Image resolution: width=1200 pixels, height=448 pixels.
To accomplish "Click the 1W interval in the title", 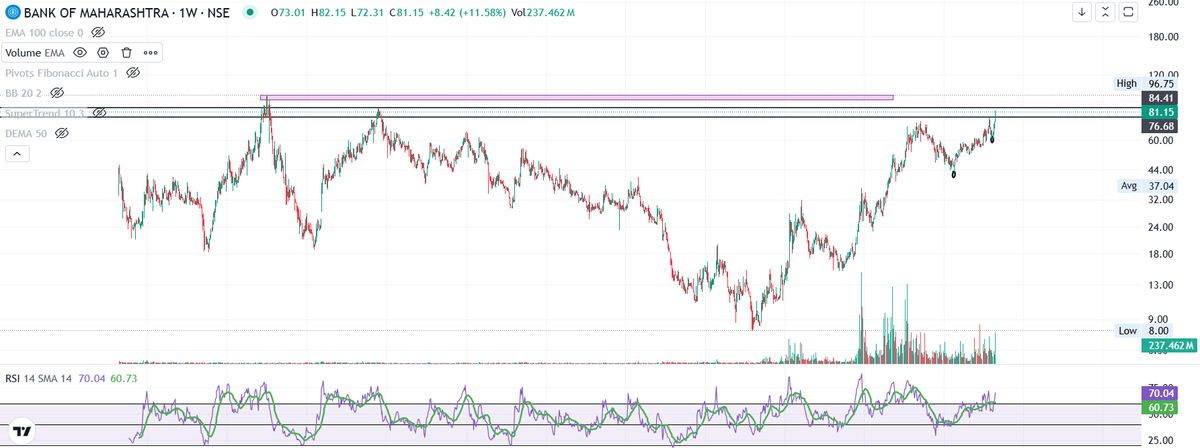I will click(189, 13).
